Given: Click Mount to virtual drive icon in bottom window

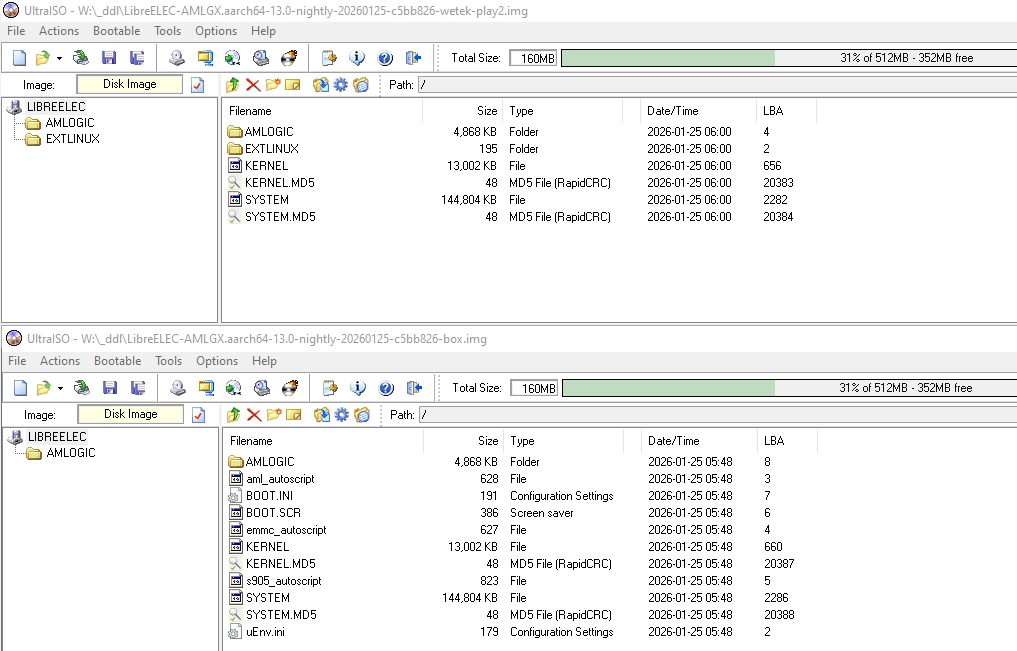Looking at the screenshot, I should click(261, 388).
